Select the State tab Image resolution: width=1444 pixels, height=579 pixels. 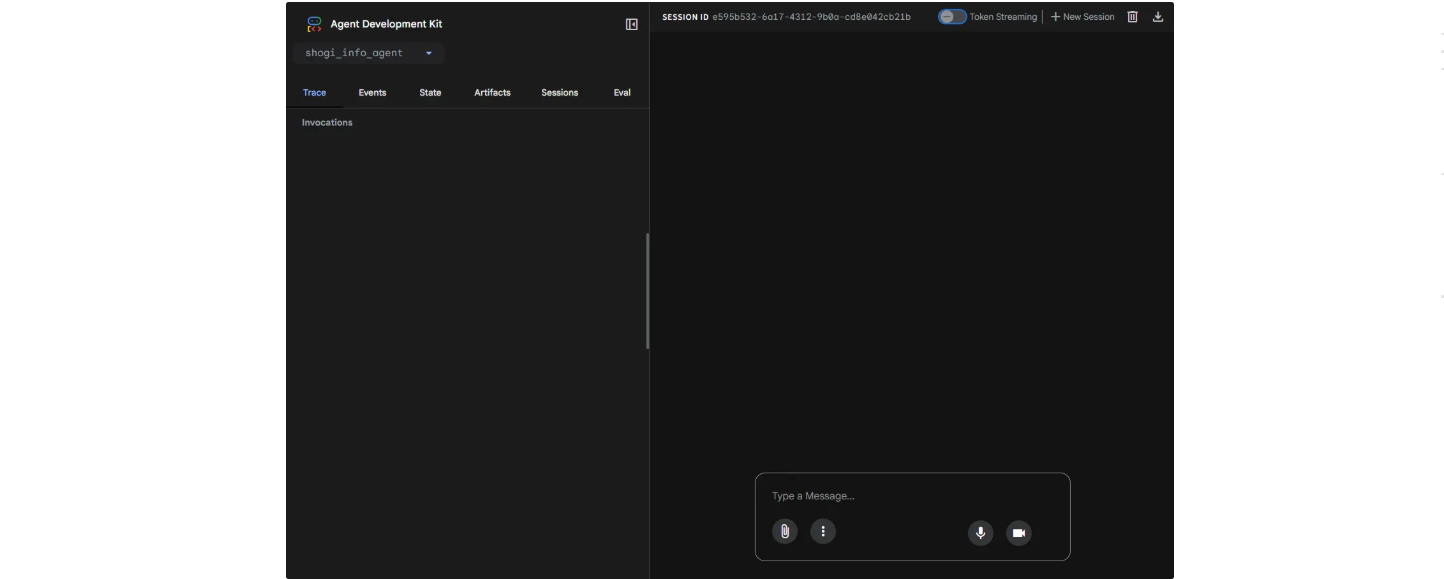pyautogui.click(x=430, y=93)
